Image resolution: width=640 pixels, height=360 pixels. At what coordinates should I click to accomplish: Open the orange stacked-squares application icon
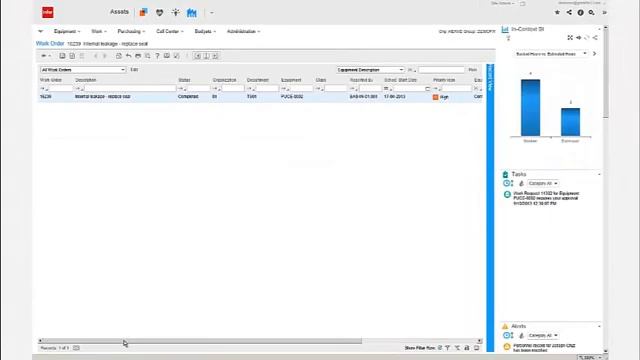click(x=143, y=12)
